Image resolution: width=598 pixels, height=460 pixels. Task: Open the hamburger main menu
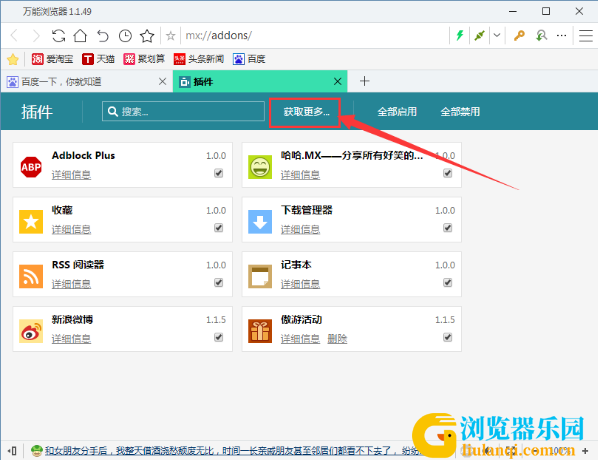click(x=586, y=35)
